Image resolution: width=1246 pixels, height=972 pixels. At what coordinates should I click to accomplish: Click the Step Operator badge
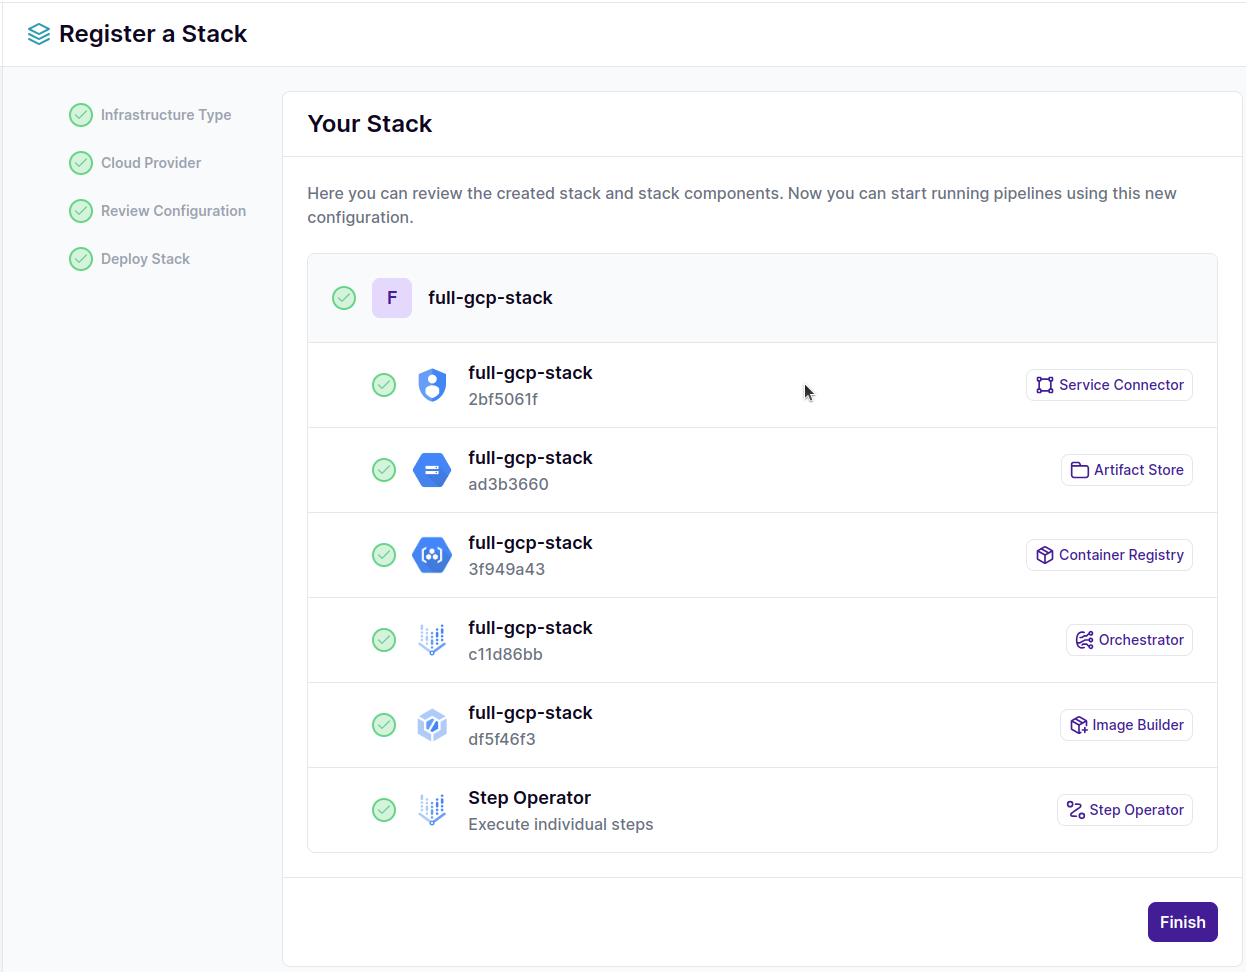(x=1124, y=810)
